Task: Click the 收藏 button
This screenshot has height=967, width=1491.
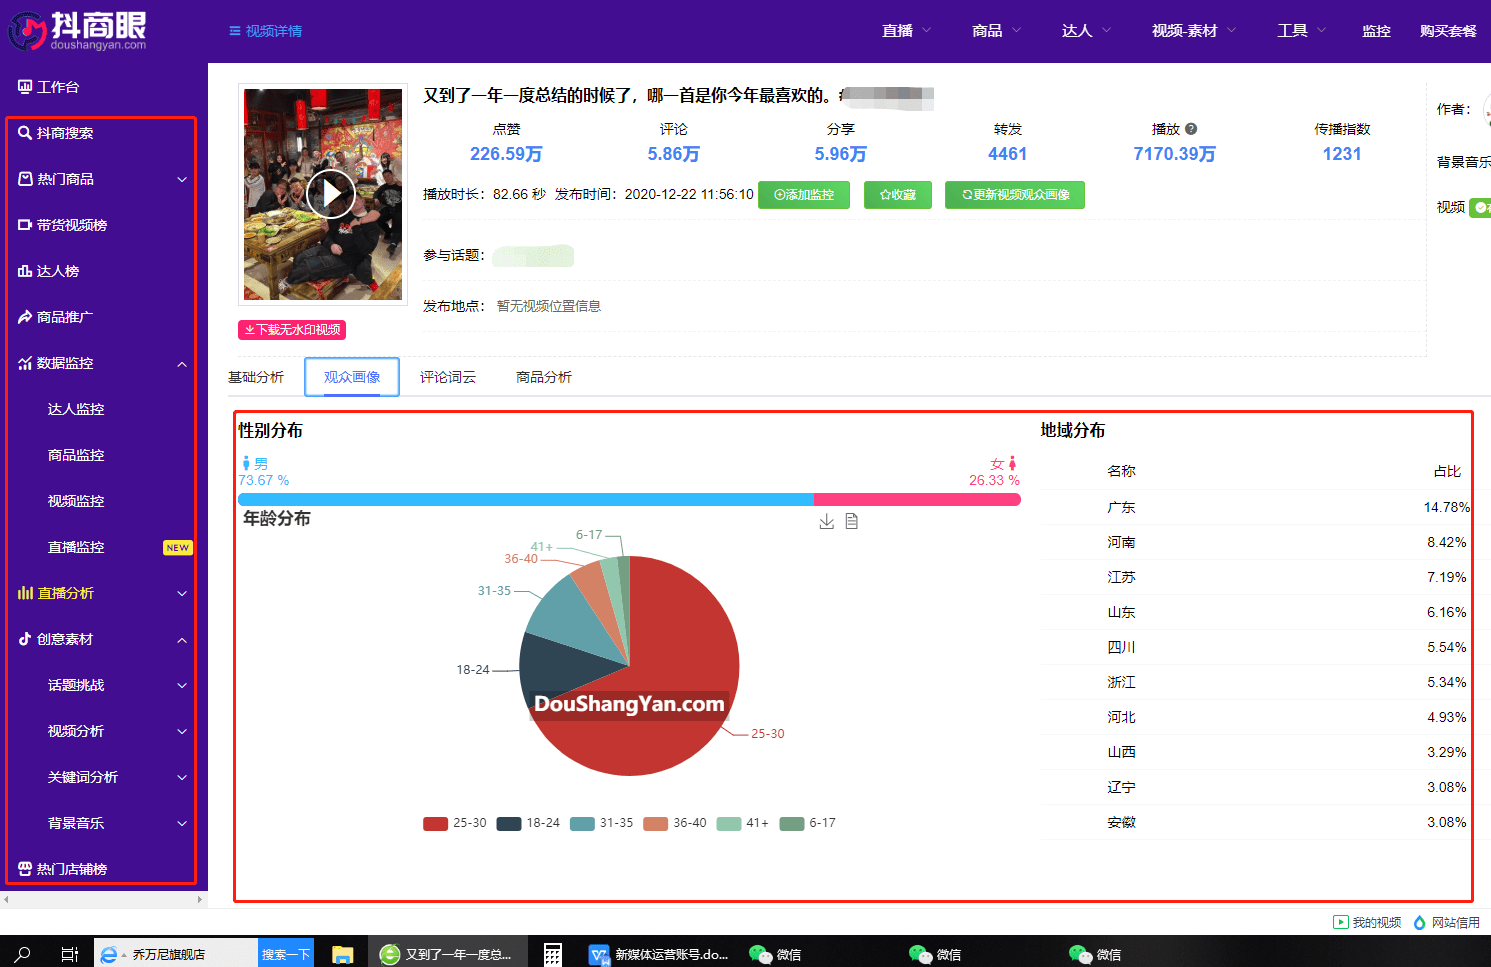Action: [898, 195]
